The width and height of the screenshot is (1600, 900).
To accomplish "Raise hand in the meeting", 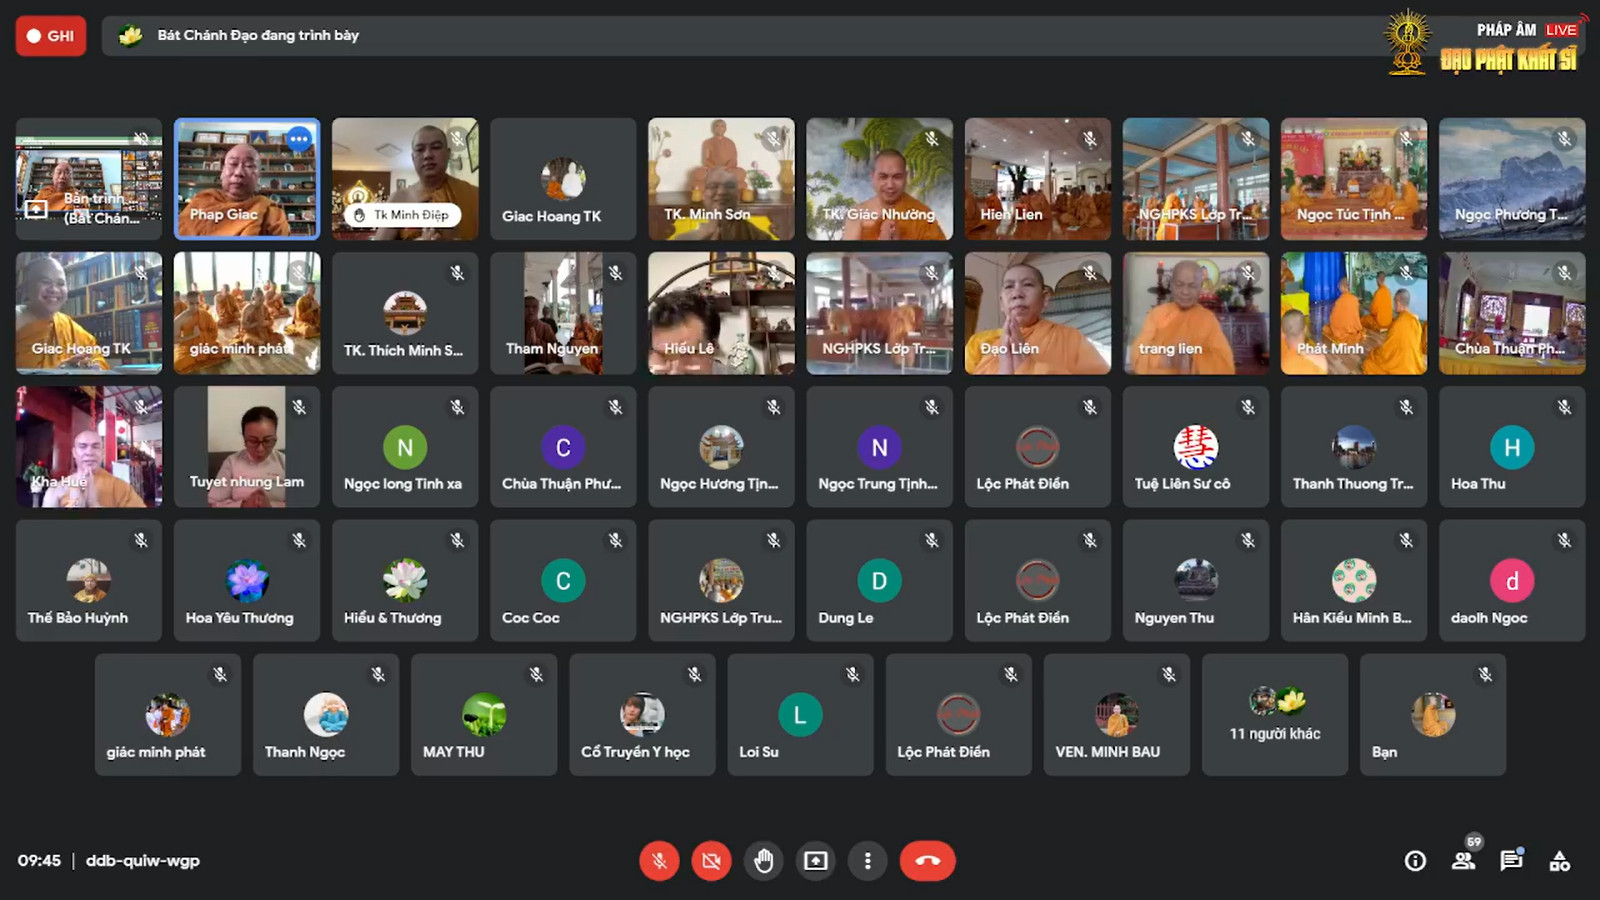I will (764, 861).
